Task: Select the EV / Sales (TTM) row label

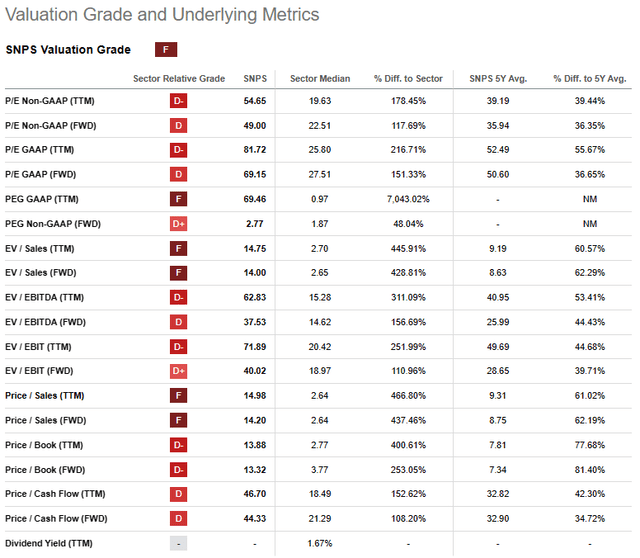Action: pos(40,248)
